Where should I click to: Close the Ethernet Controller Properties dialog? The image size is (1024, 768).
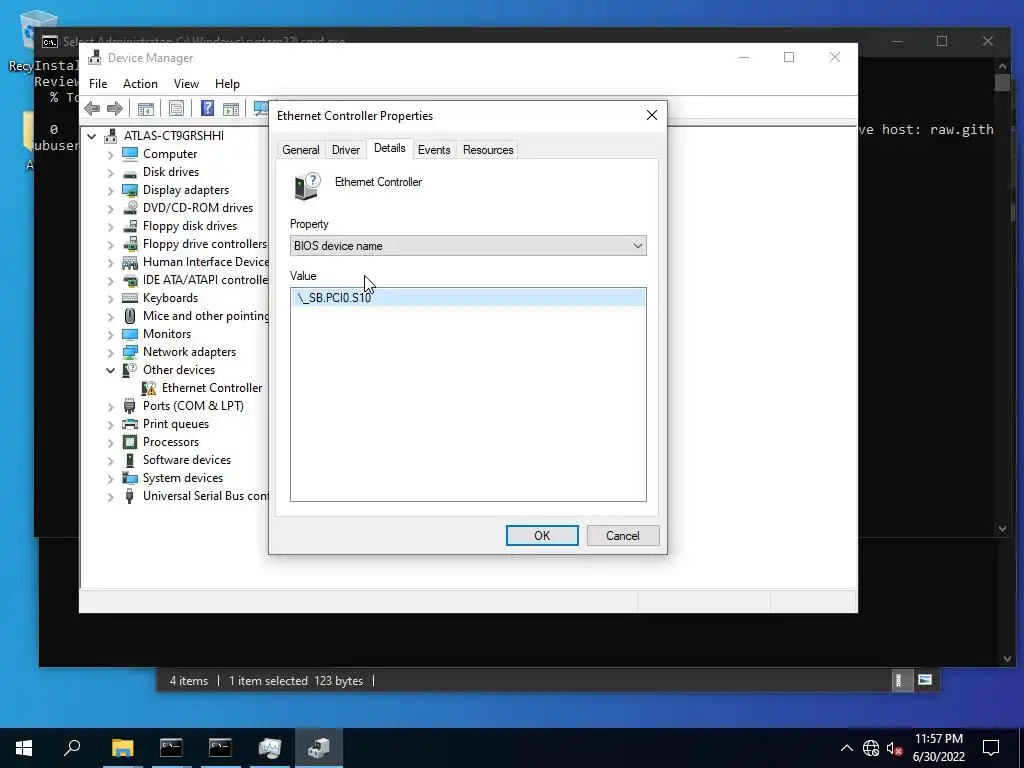(x=652, y=116)
